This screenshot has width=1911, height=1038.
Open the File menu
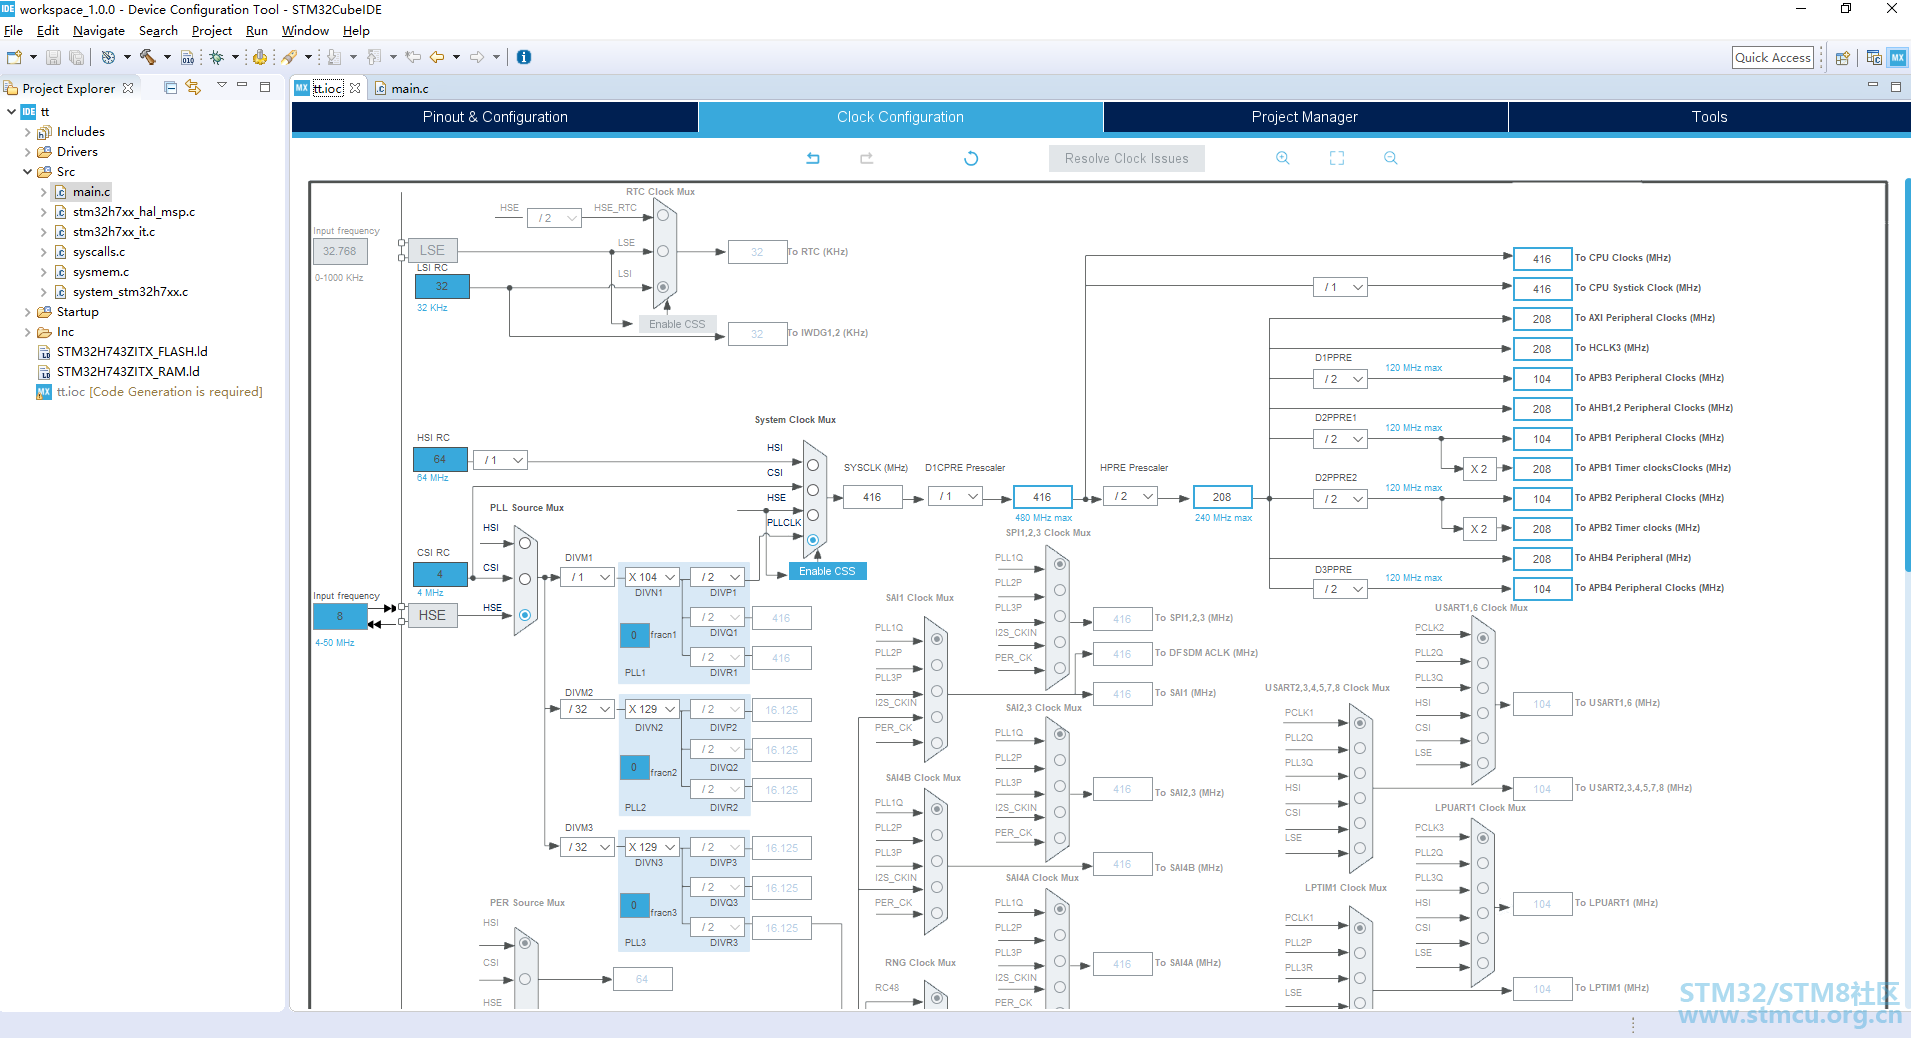[13, 31]
